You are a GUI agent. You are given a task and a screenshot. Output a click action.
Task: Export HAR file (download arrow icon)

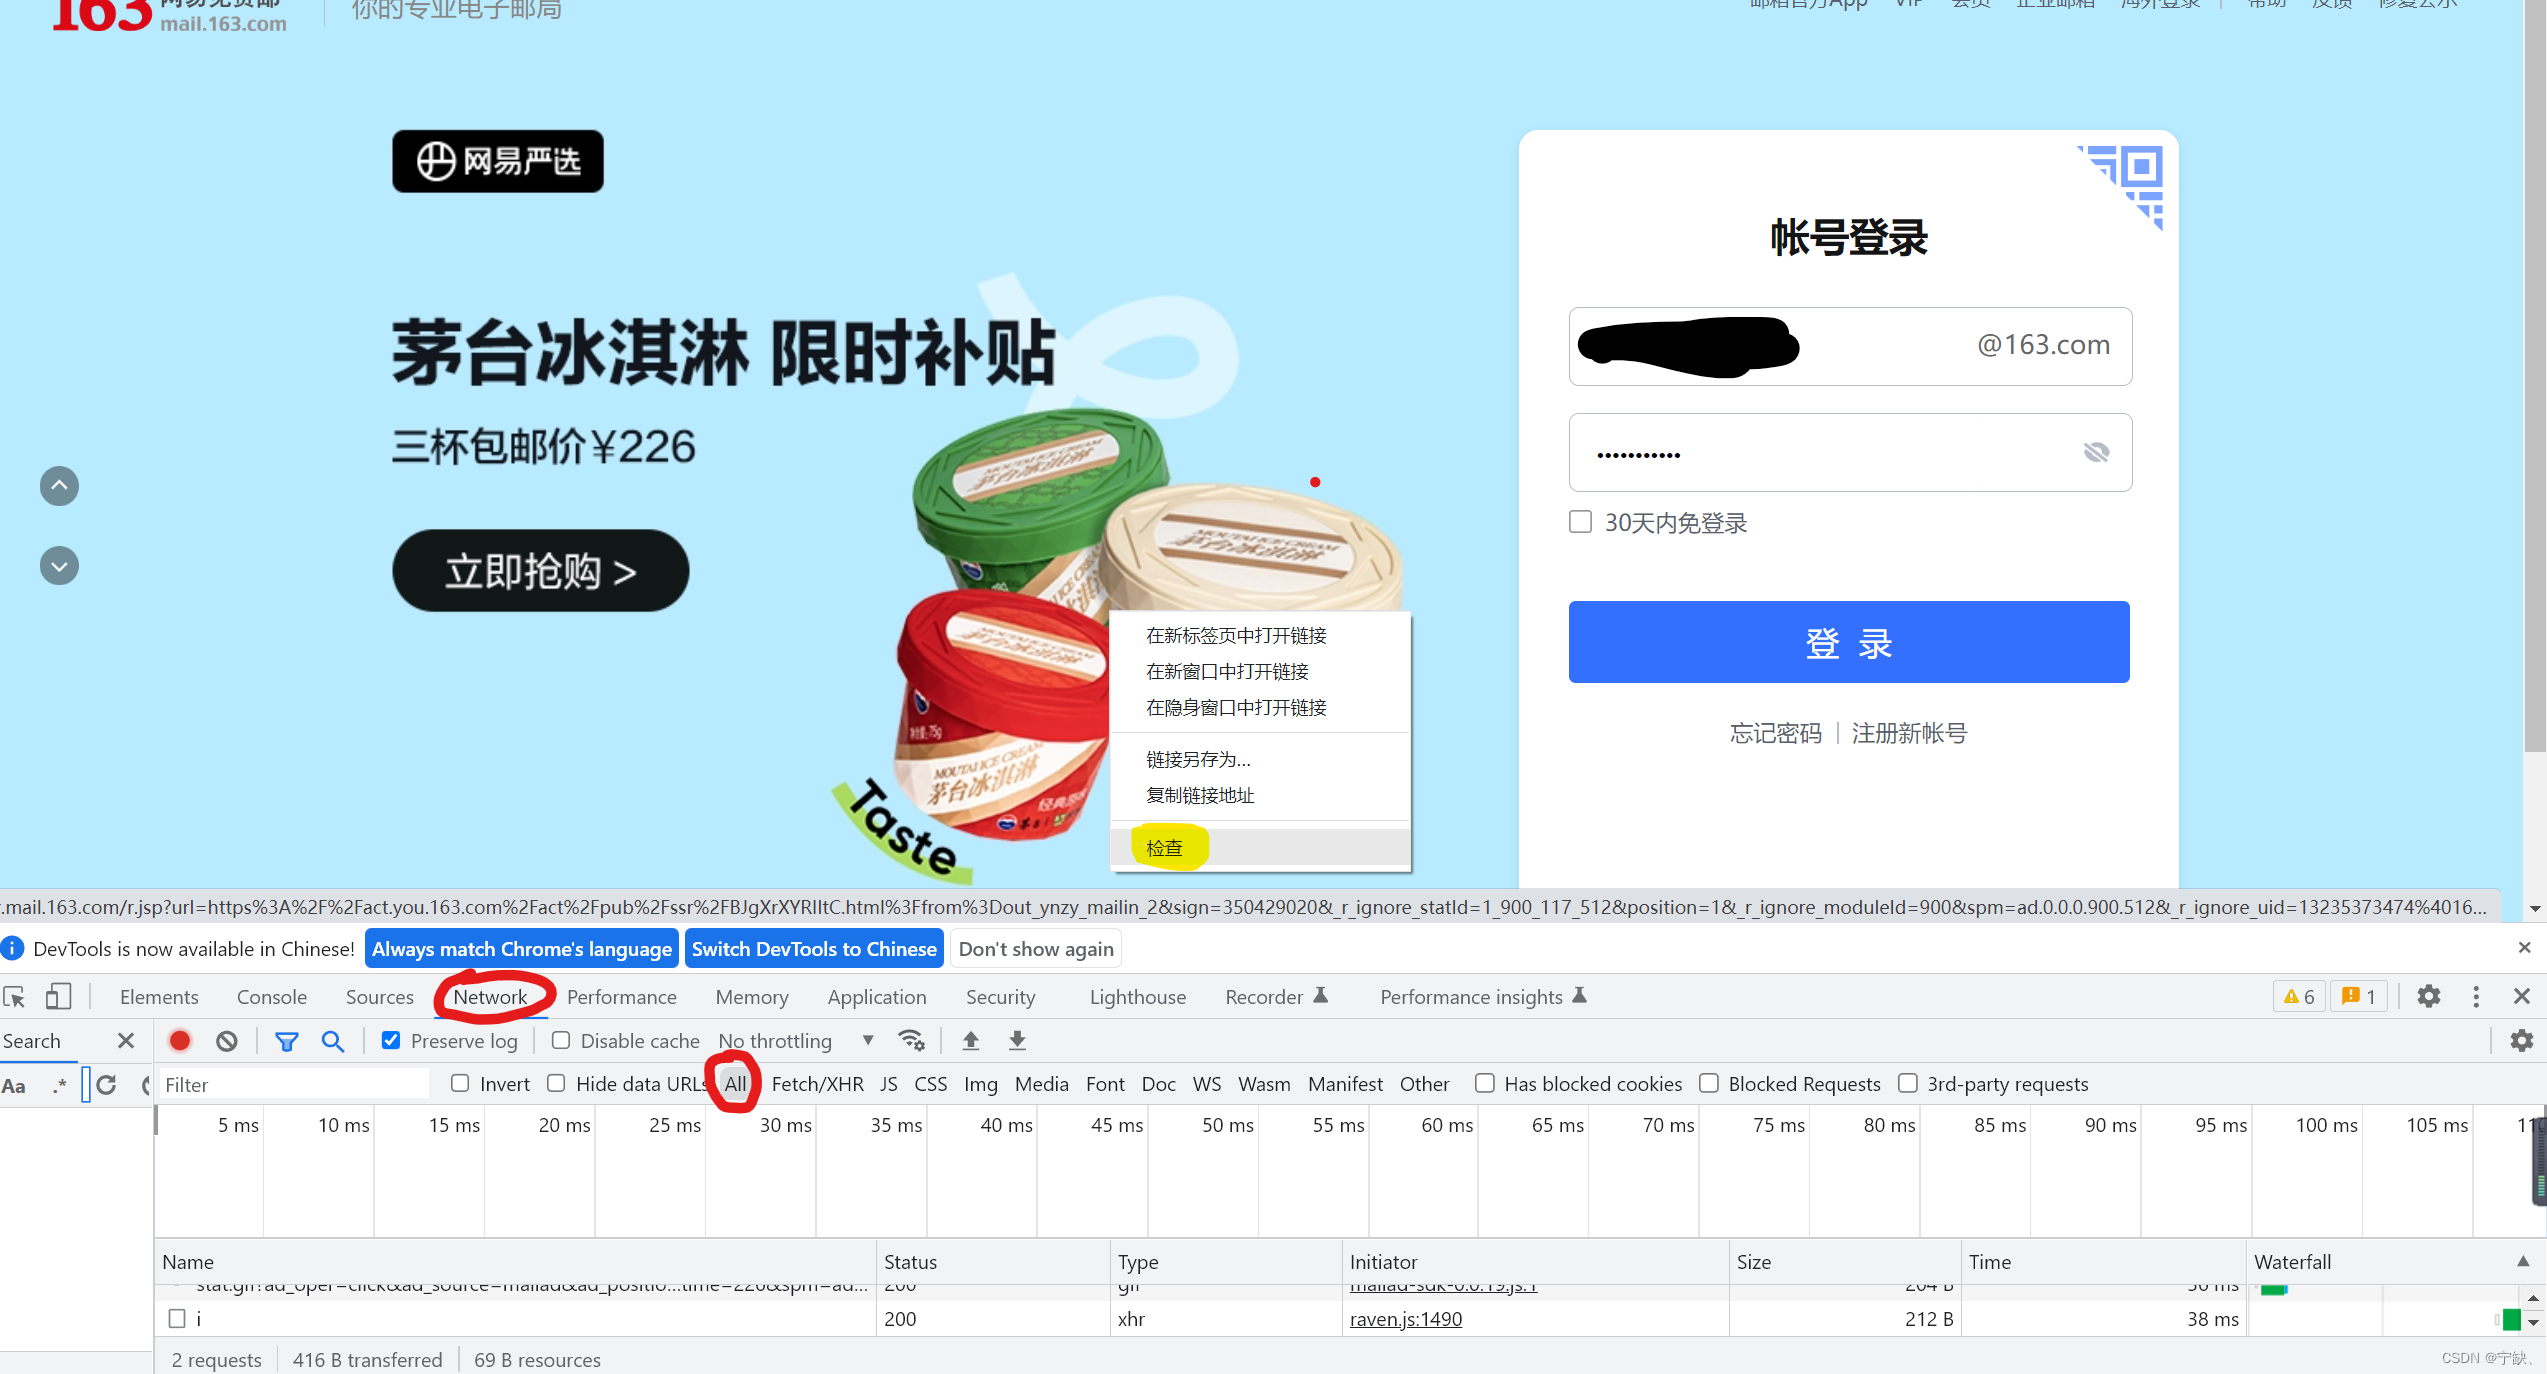(1017, 1041)
